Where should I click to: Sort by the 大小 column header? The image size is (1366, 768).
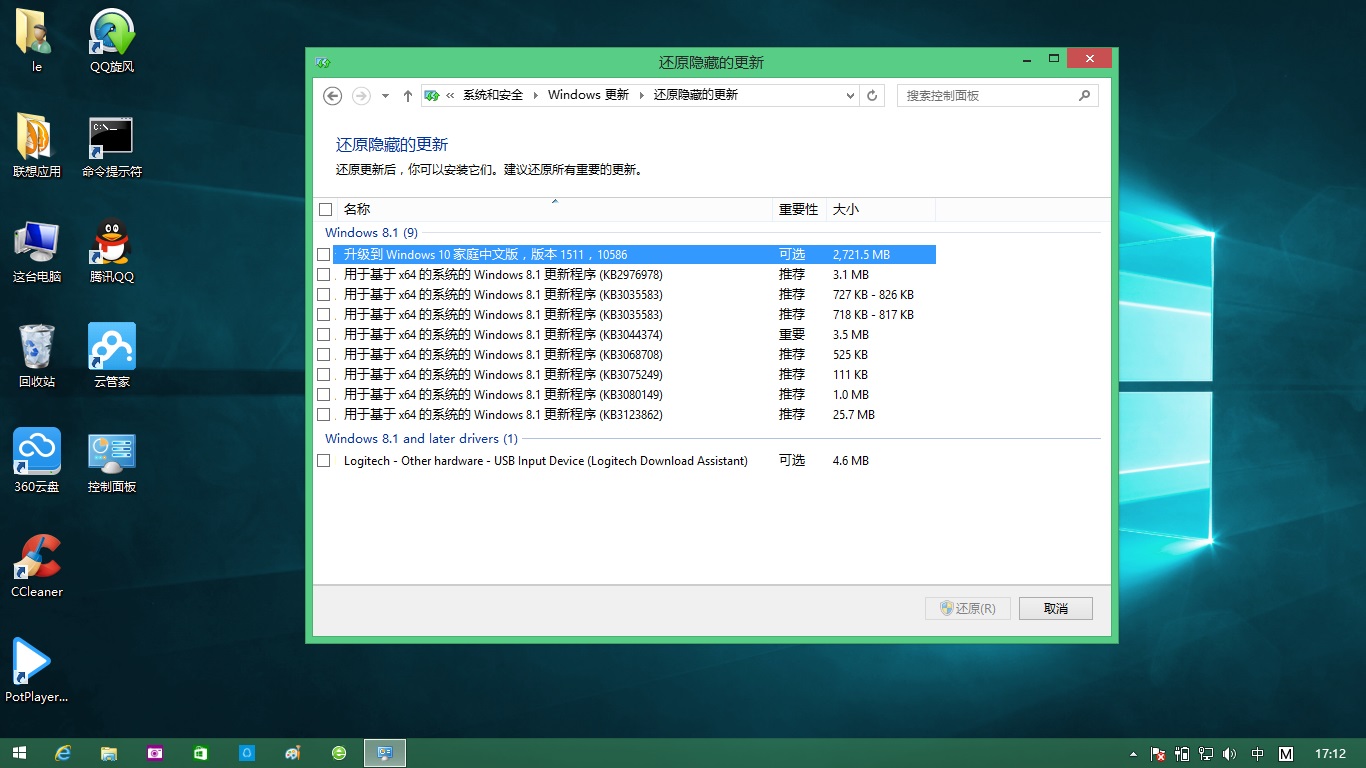[x=881, y=209]
